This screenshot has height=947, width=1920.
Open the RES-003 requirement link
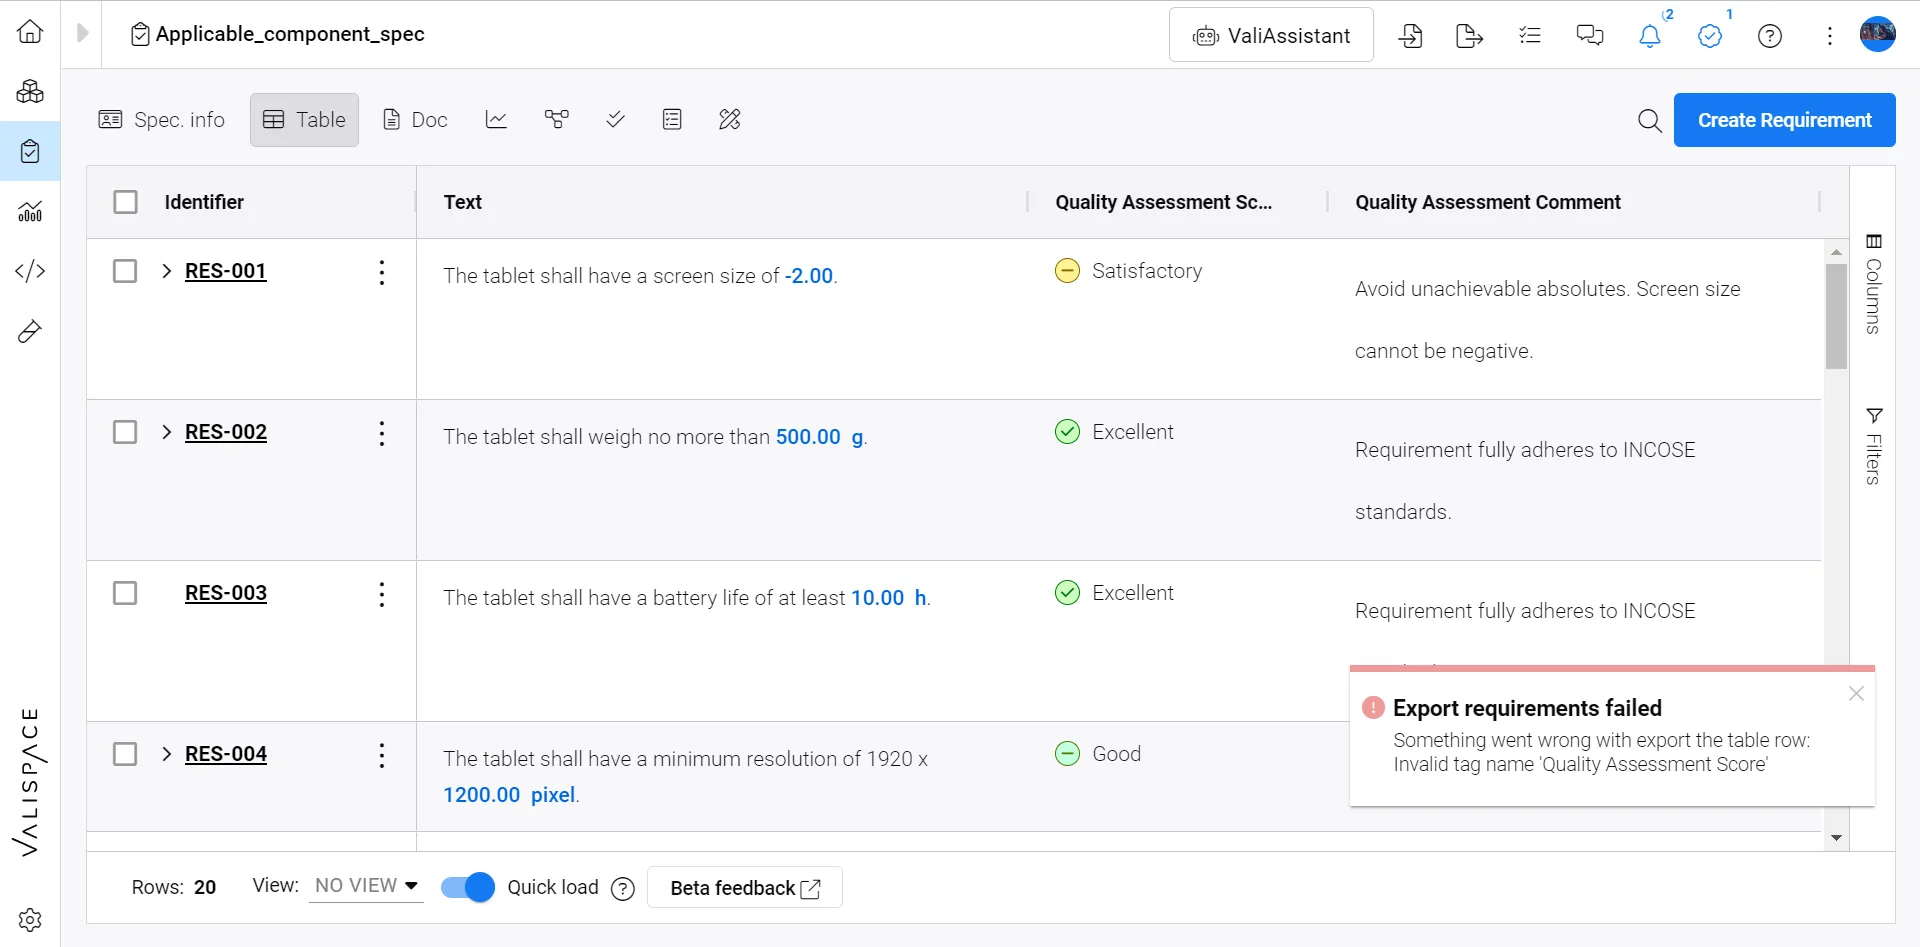[226, 593]
